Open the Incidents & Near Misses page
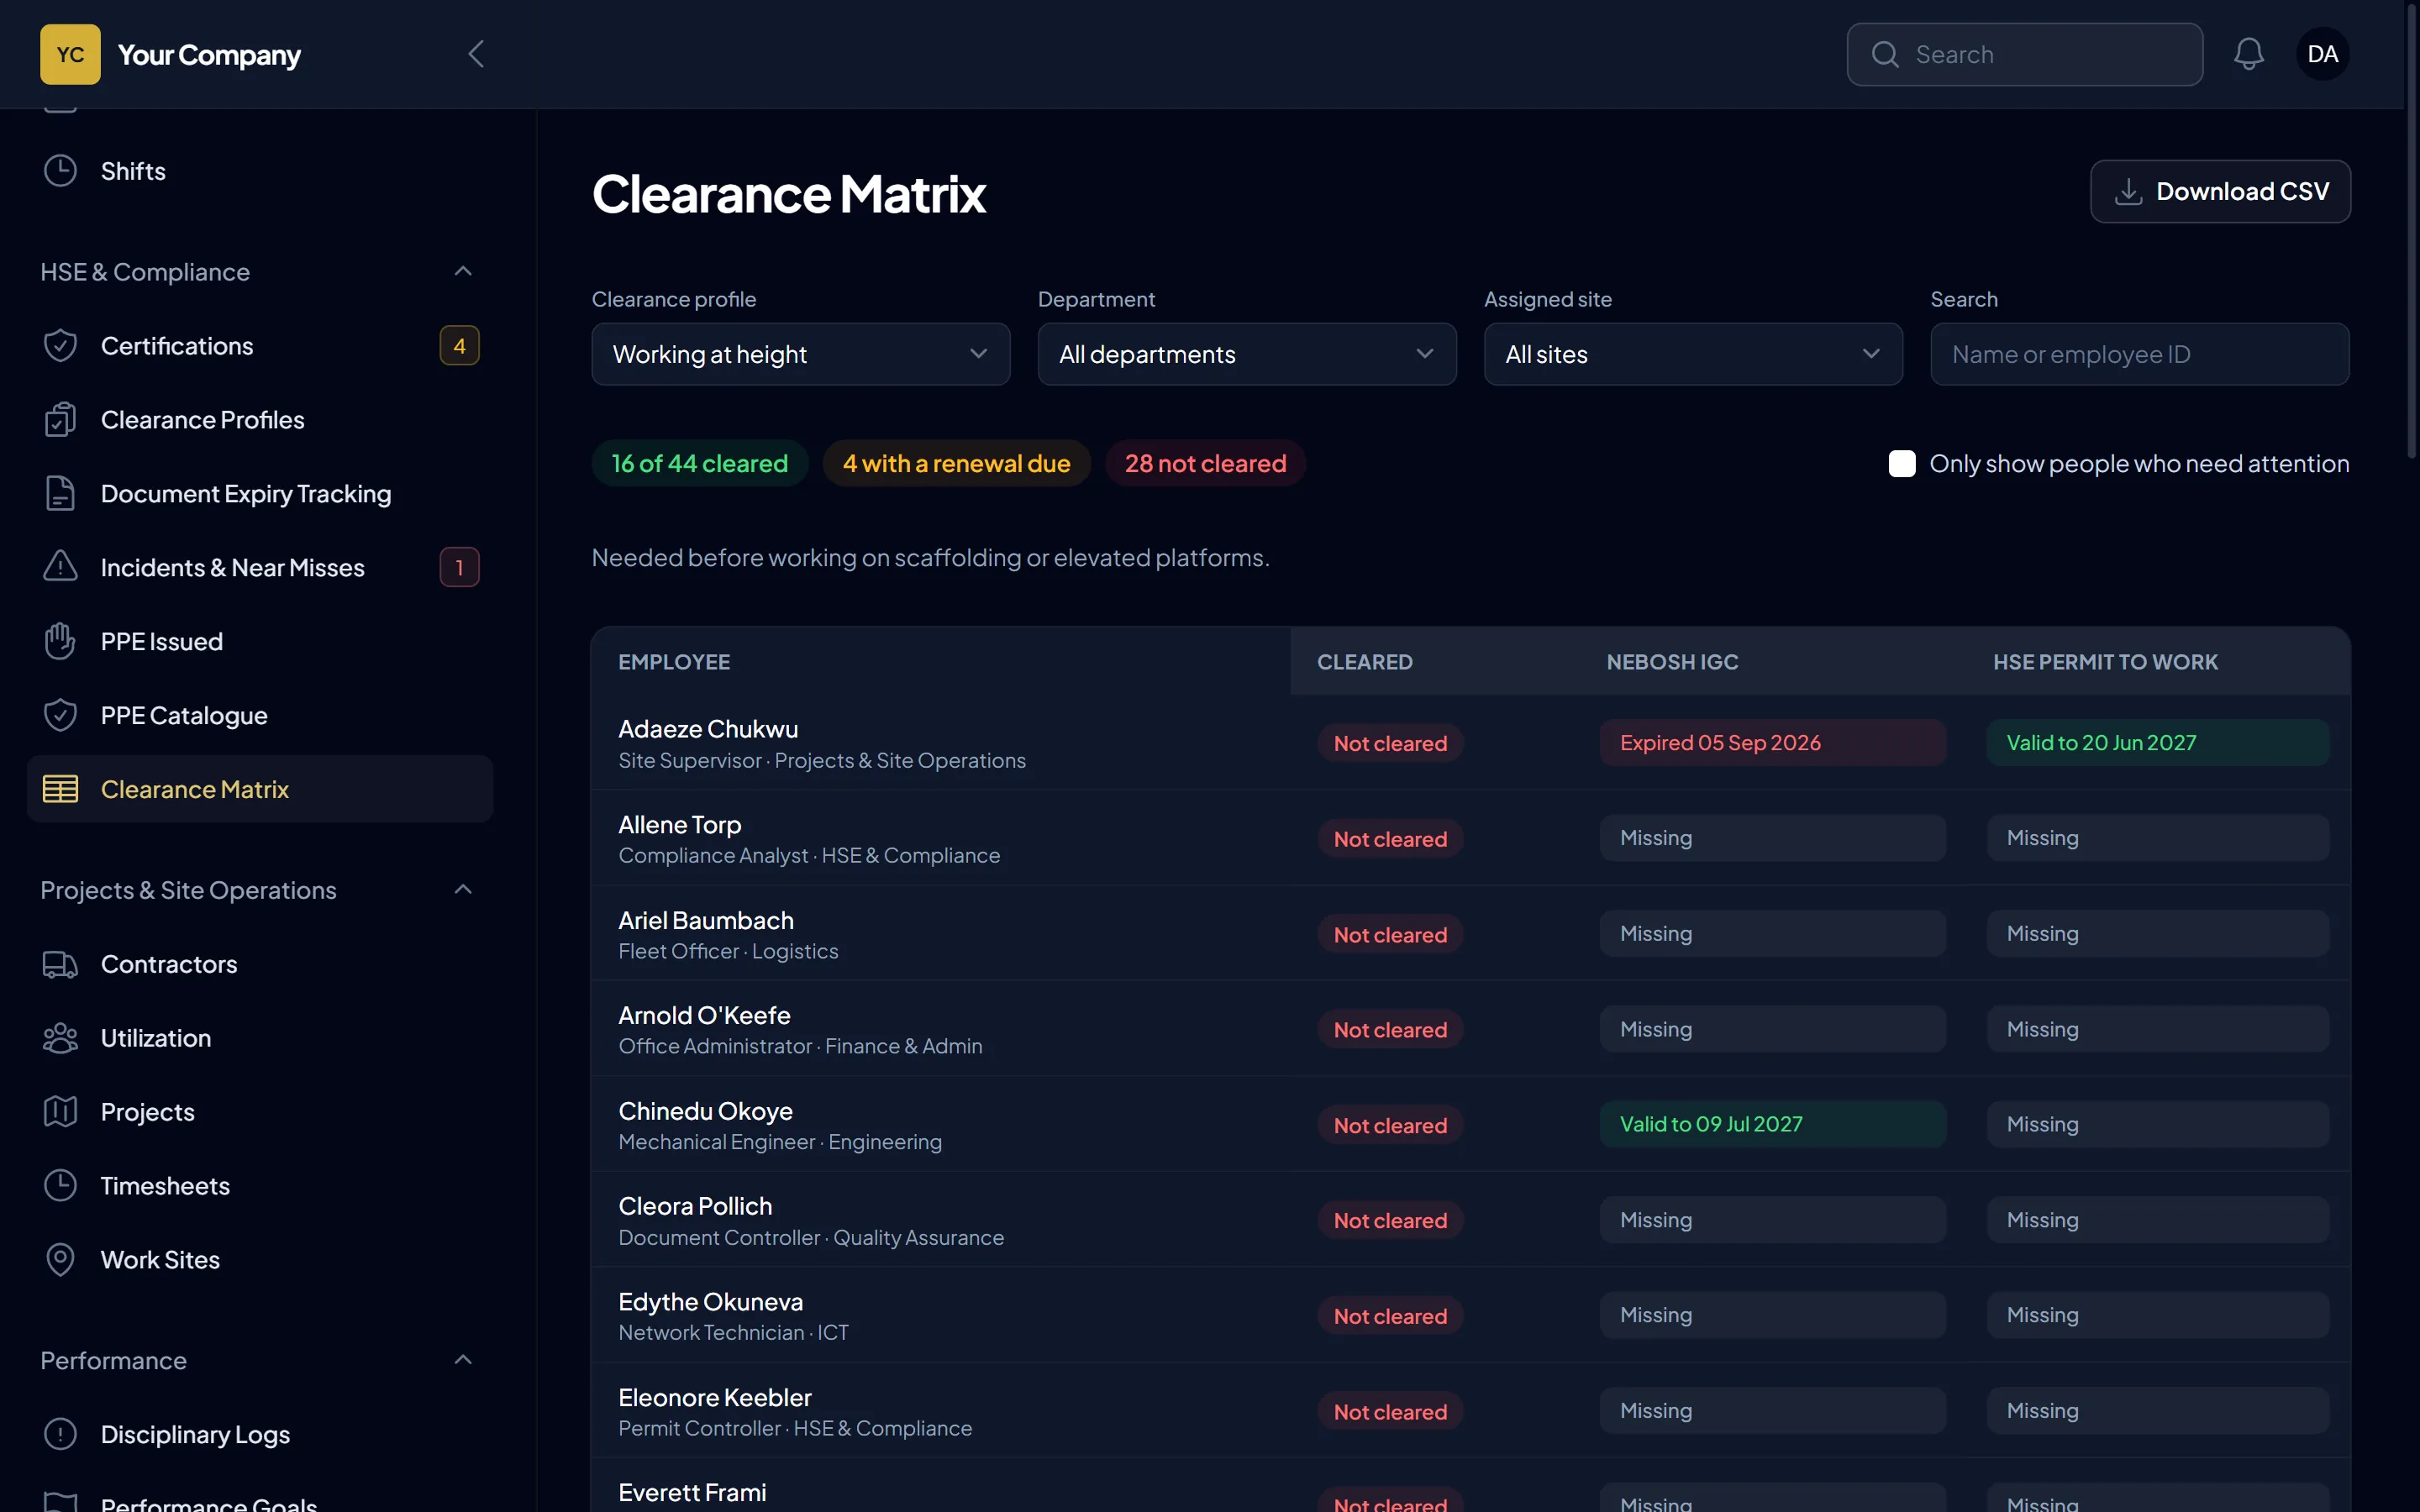 point(260,567)
